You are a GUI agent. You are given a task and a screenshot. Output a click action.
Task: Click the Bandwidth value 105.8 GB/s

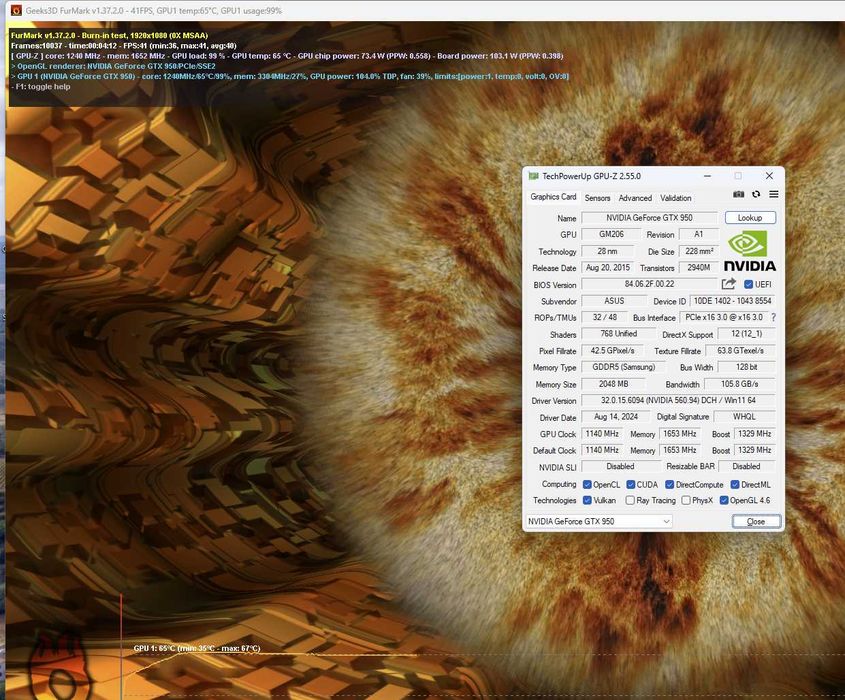coord(739,384)
